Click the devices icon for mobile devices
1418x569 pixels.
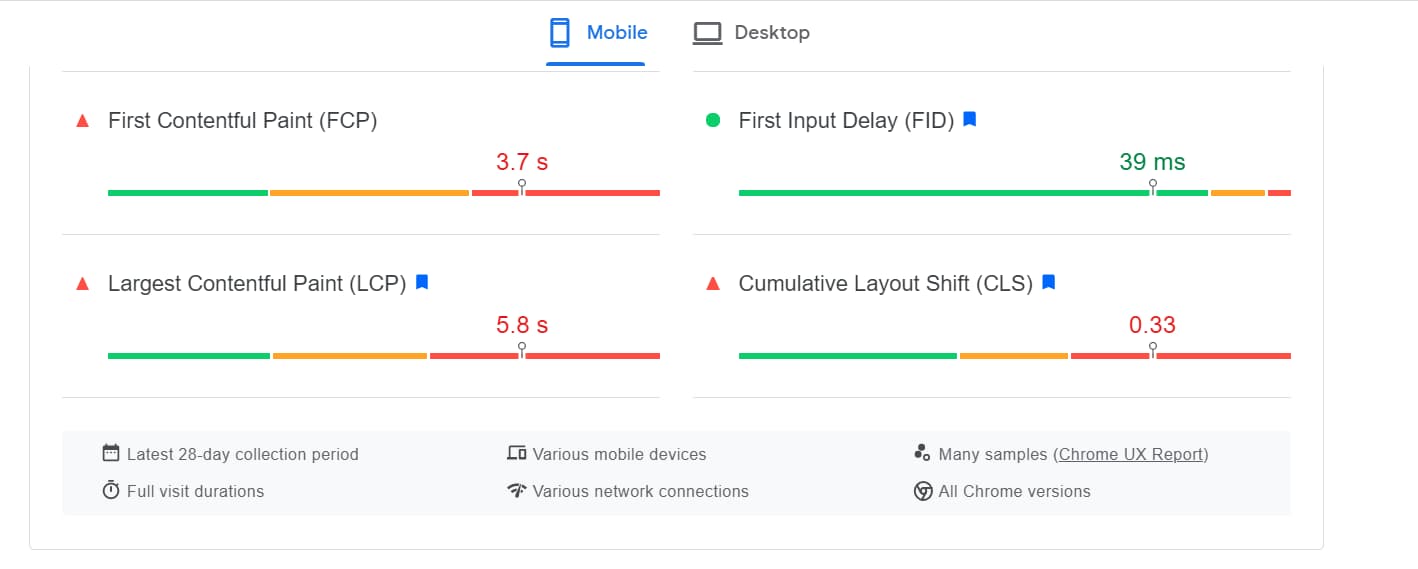(517, 453)
